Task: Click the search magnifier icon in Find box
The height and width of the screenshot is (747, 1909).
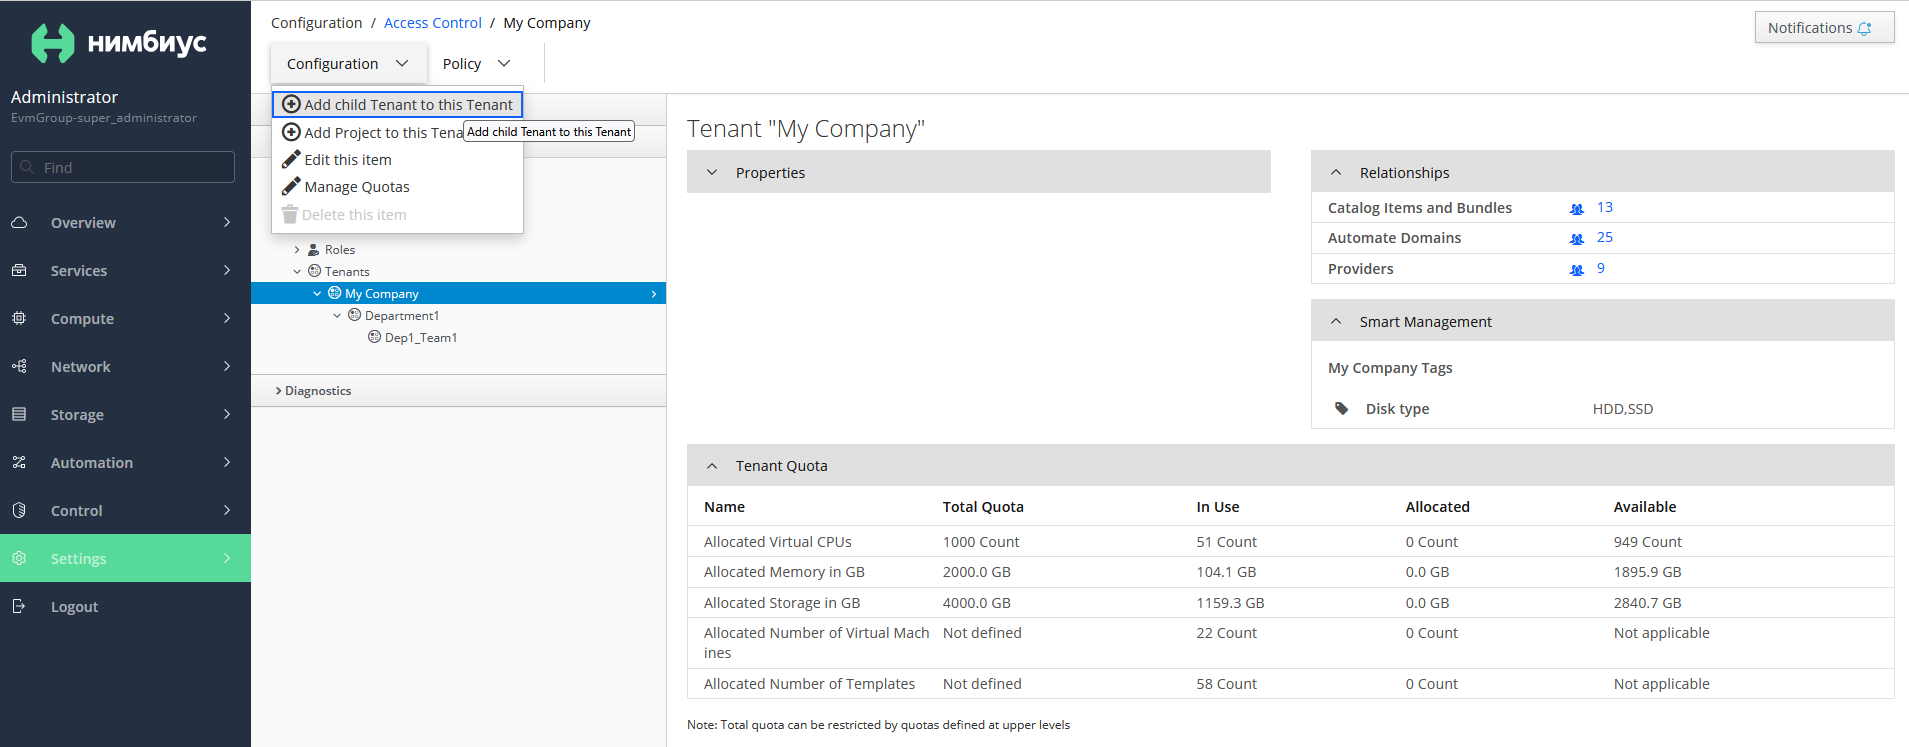Action: click(27, 167)
